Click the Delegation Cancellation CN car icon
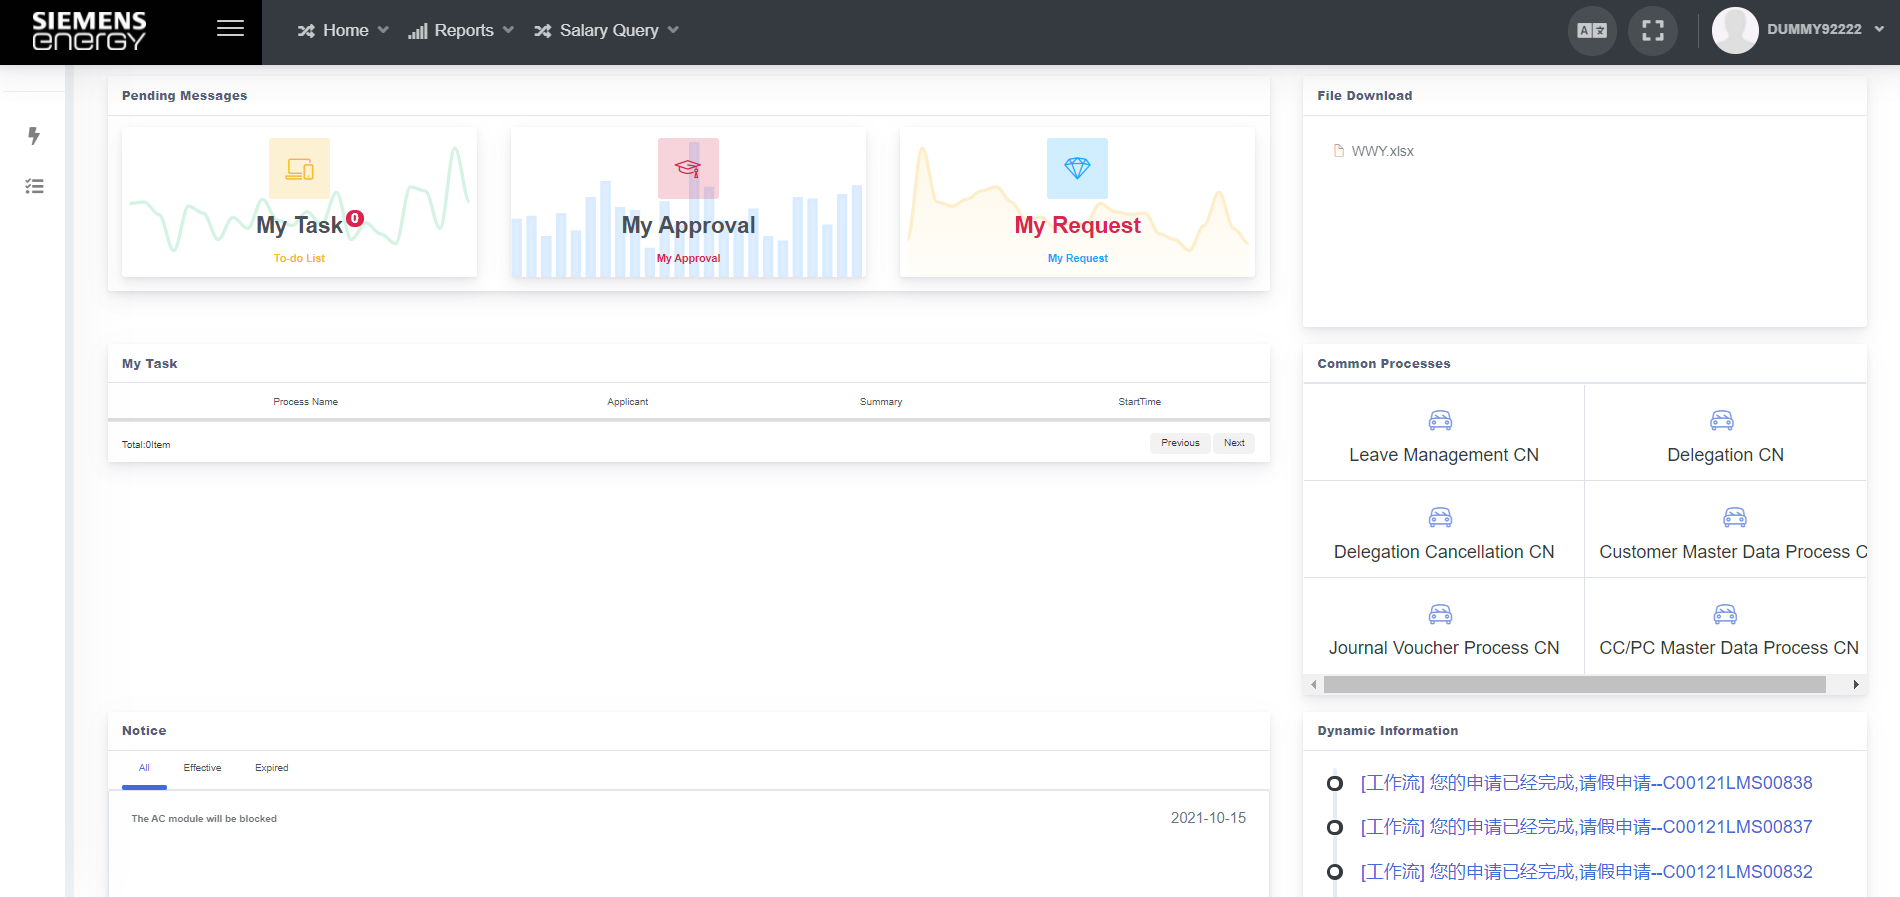This screenshot has width=1900, height=897. point(1440,517)
